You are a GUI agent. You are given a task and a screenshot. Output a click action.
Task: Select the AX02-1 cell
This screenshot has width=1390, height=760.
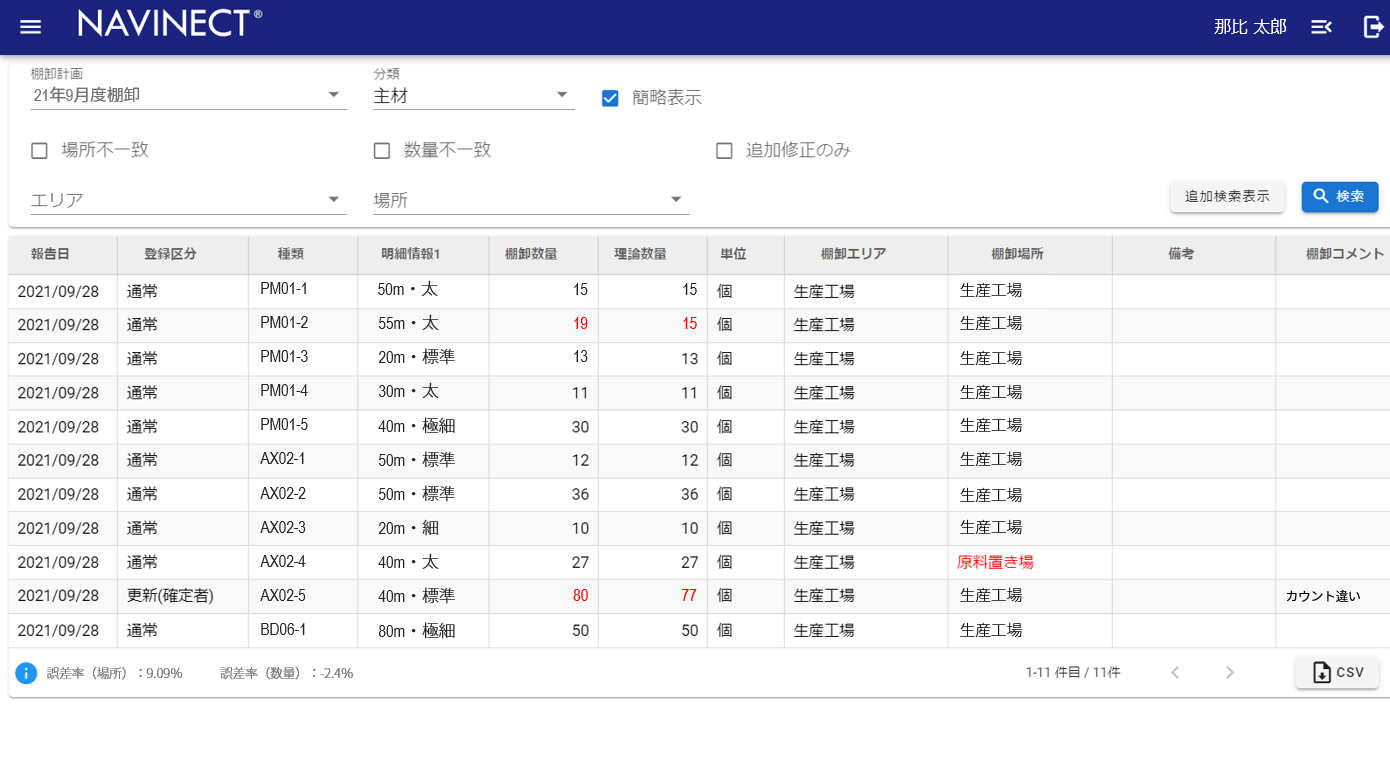click(x=303, y=460)
